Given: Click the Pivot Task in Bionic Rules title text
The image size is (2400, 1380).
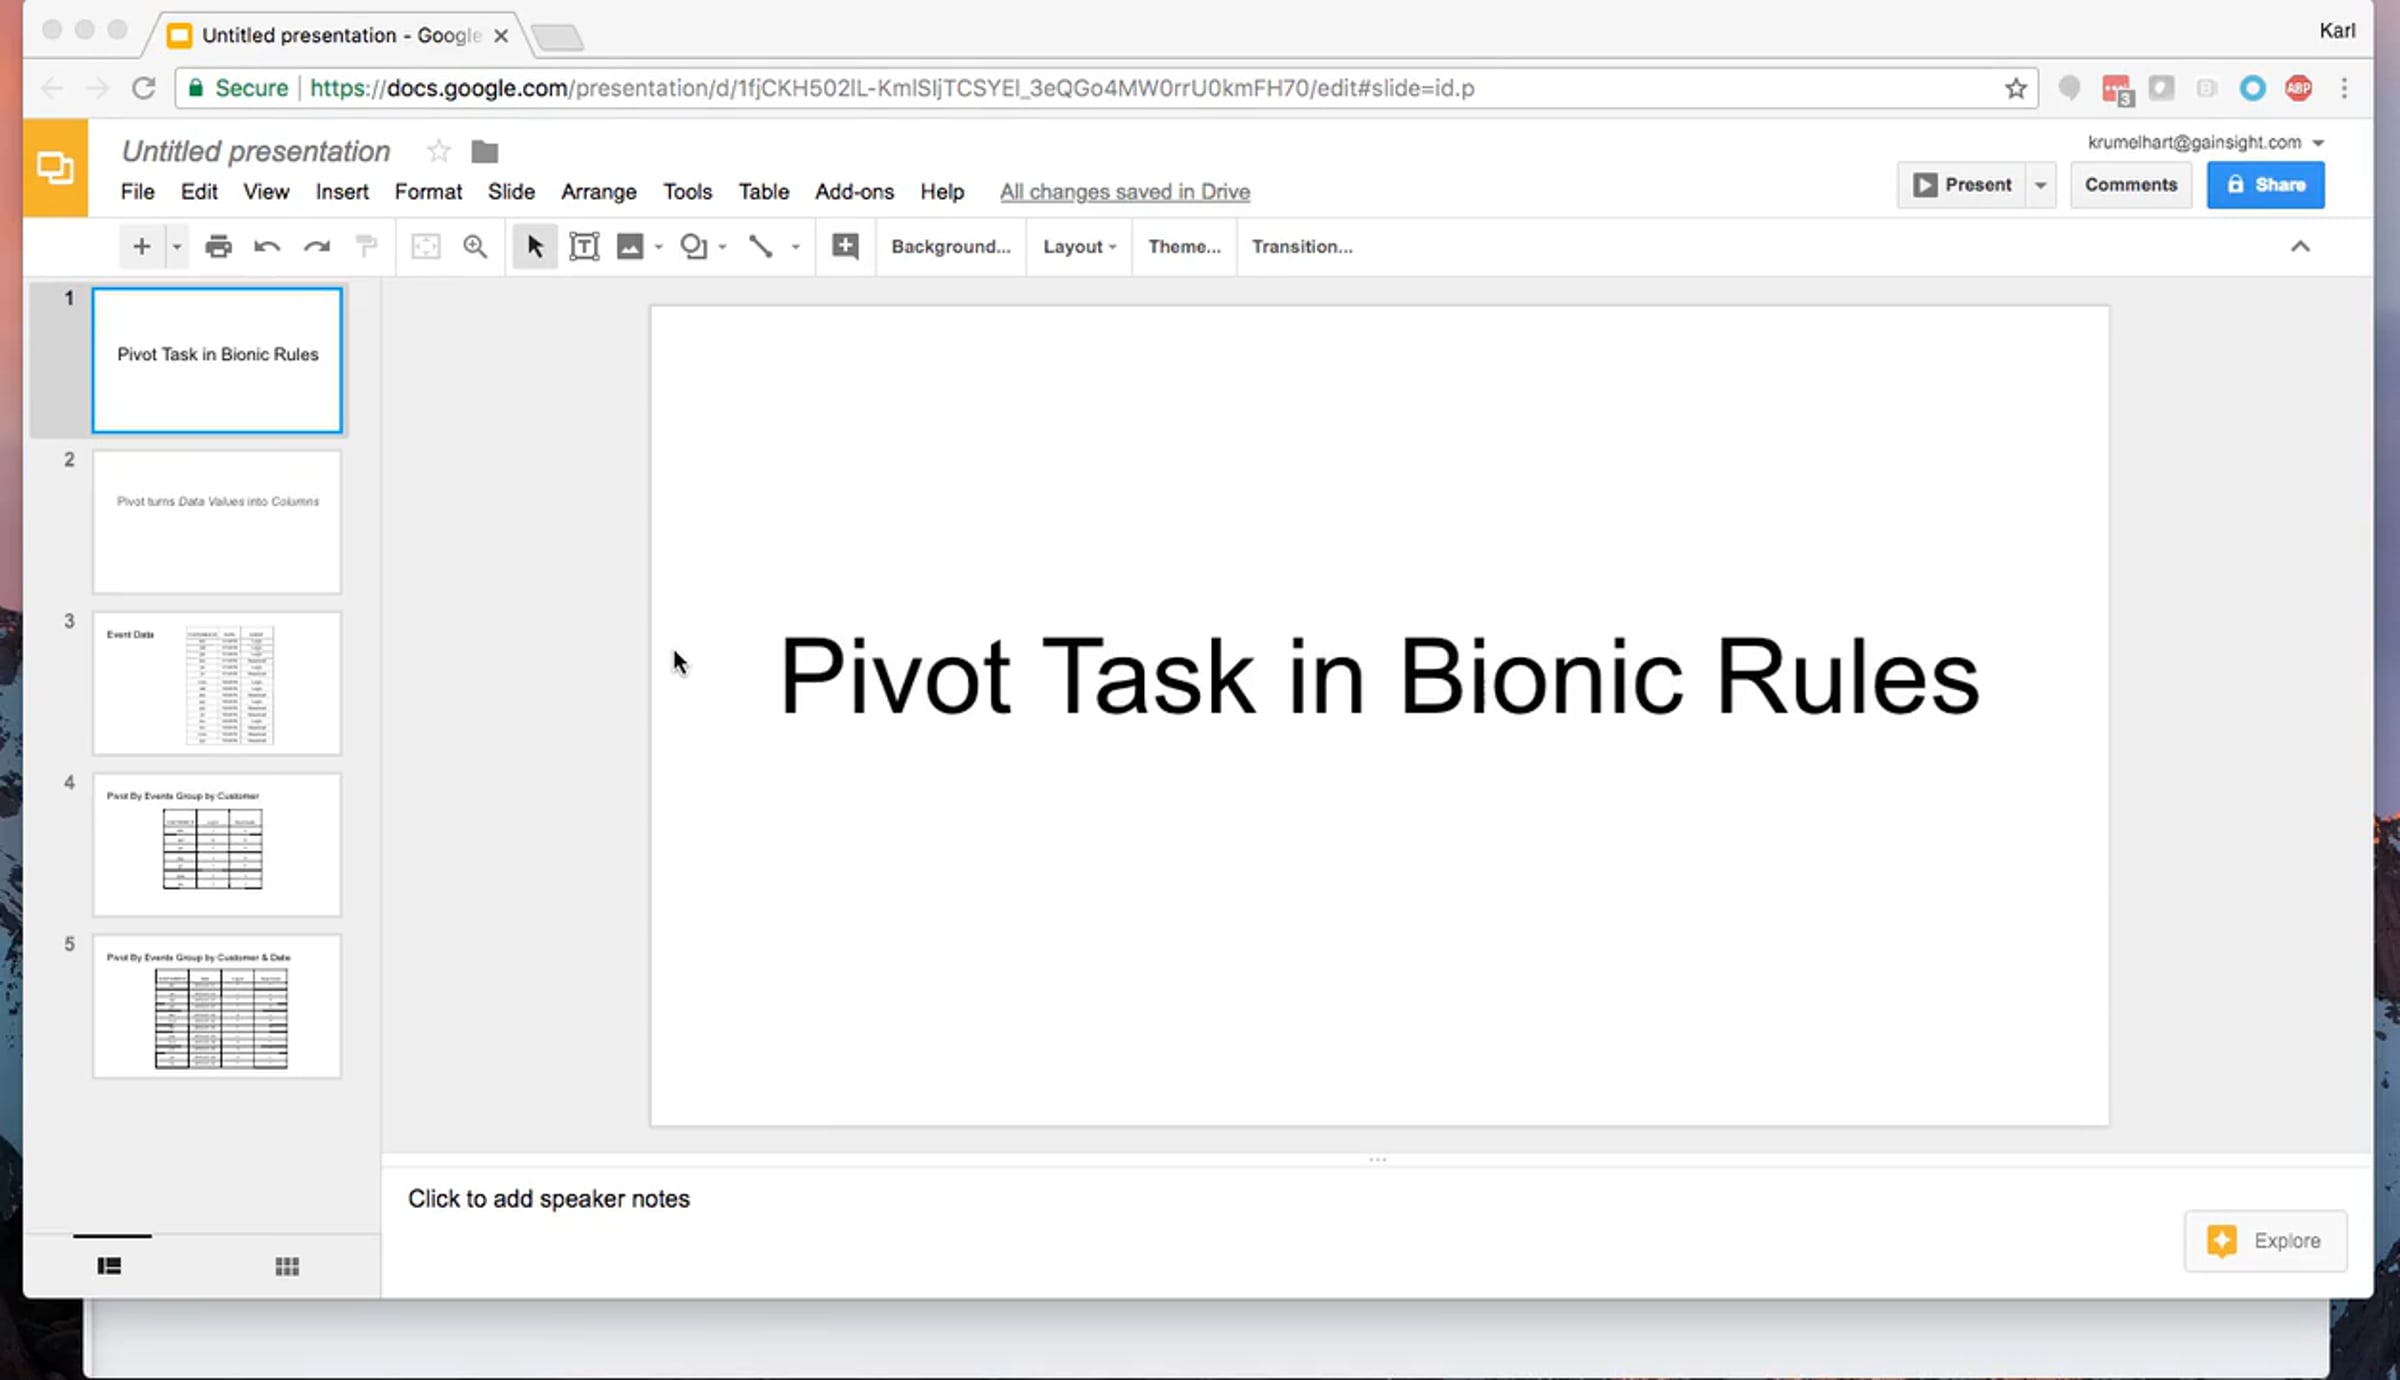Looking at the screenshot, I should (1379, 677).
